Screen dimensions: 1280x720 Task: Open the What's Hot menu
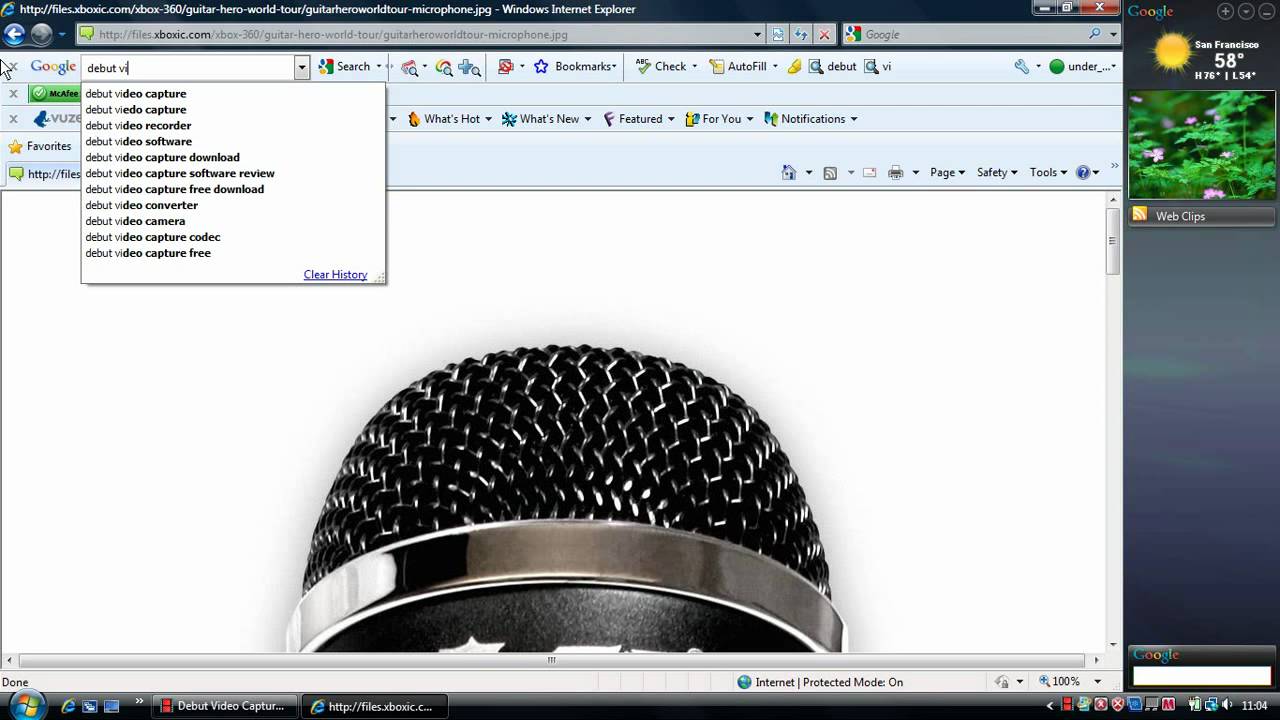click(449, 118)
